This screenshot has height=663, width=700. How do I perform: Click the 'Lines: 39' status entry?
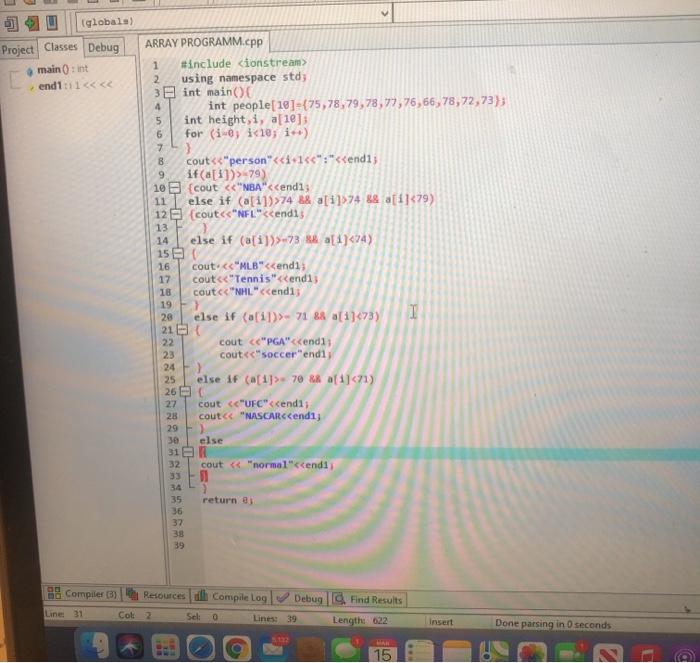coord(275,618)
